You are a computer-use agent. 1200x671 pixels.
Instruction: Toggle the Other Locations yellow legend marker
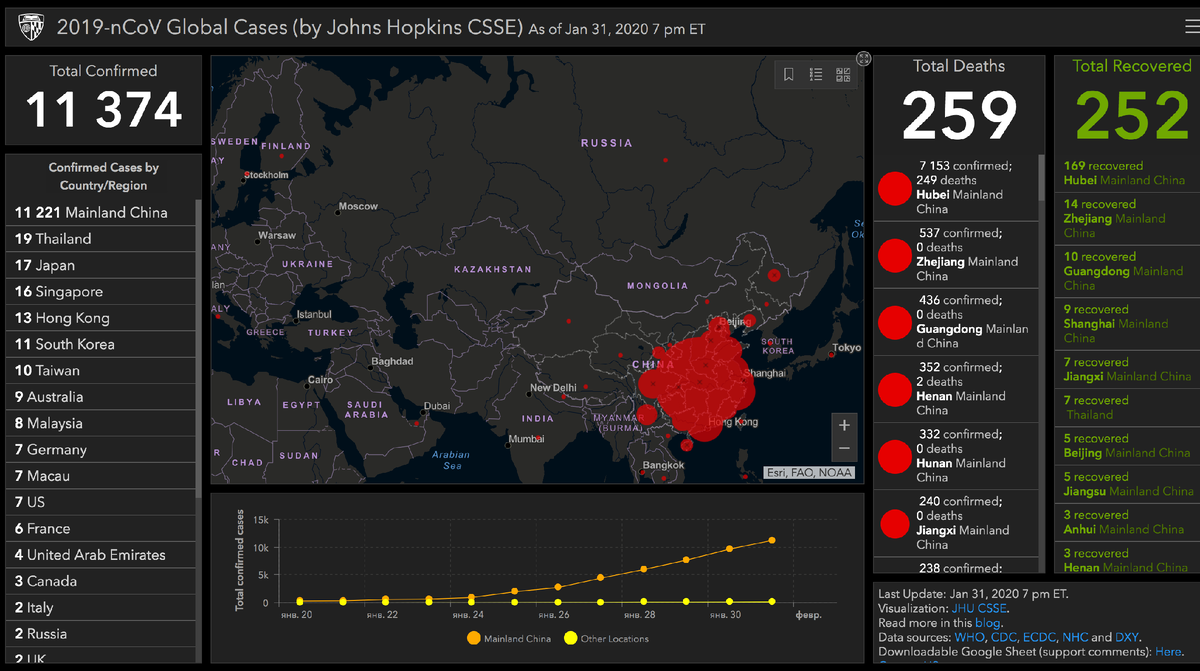[570, 638]
